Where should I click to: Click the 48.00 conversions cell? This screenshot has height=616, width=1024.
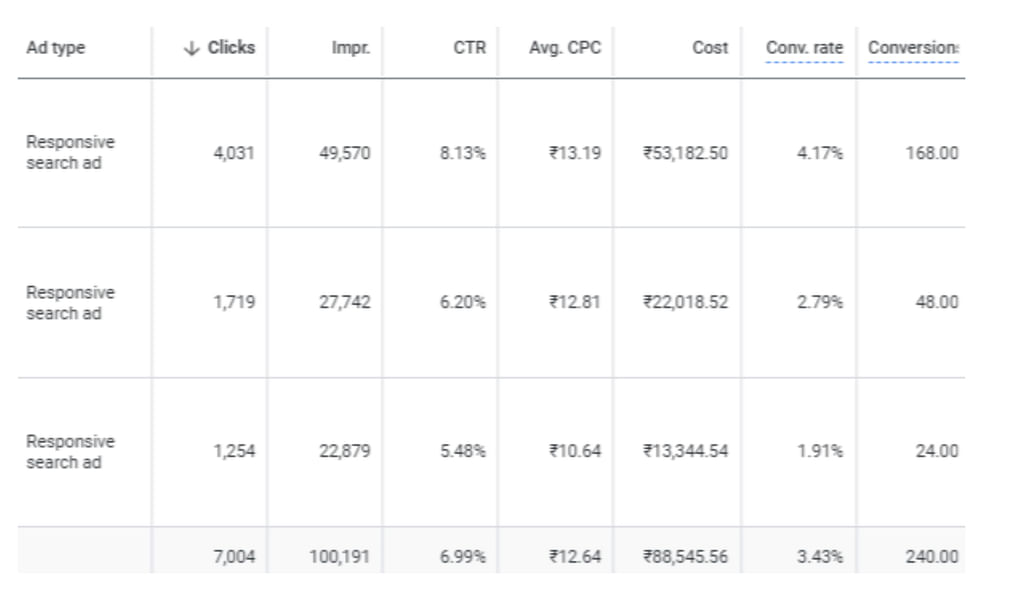coord(936,302)
